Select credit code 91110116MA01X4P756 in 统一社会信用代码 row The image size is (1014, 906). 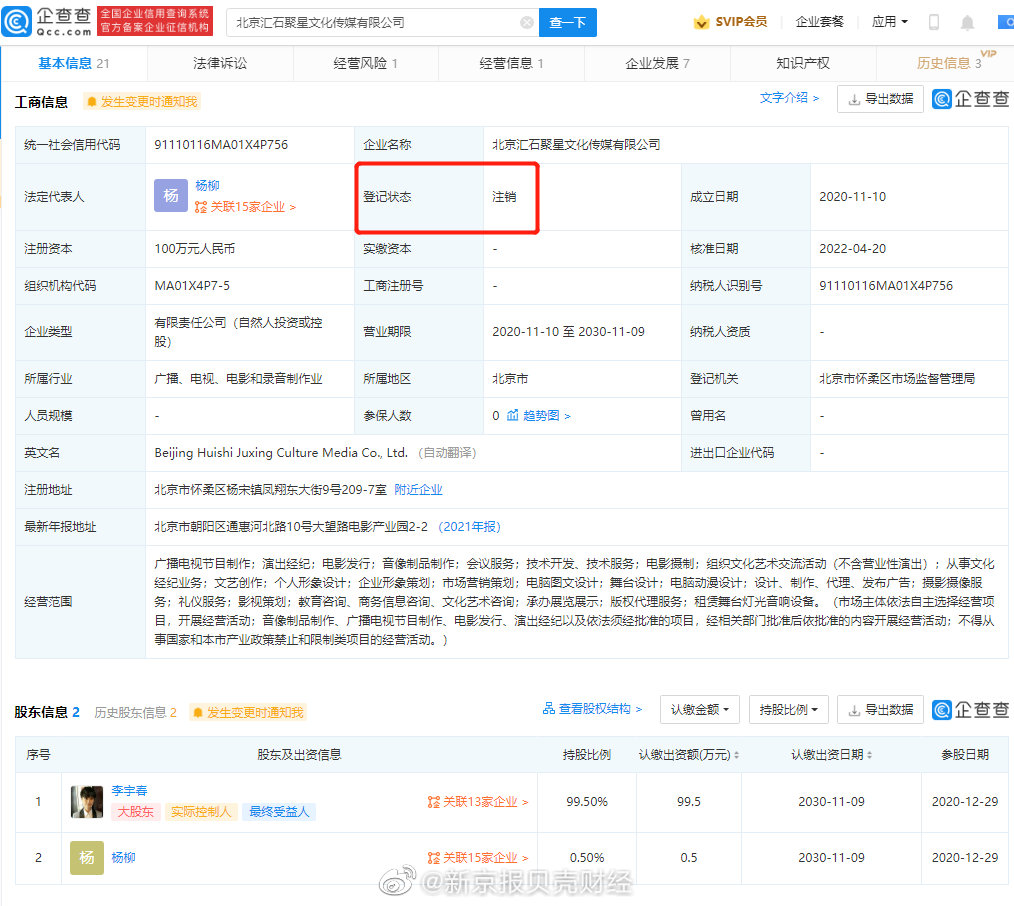coord(221,145)
